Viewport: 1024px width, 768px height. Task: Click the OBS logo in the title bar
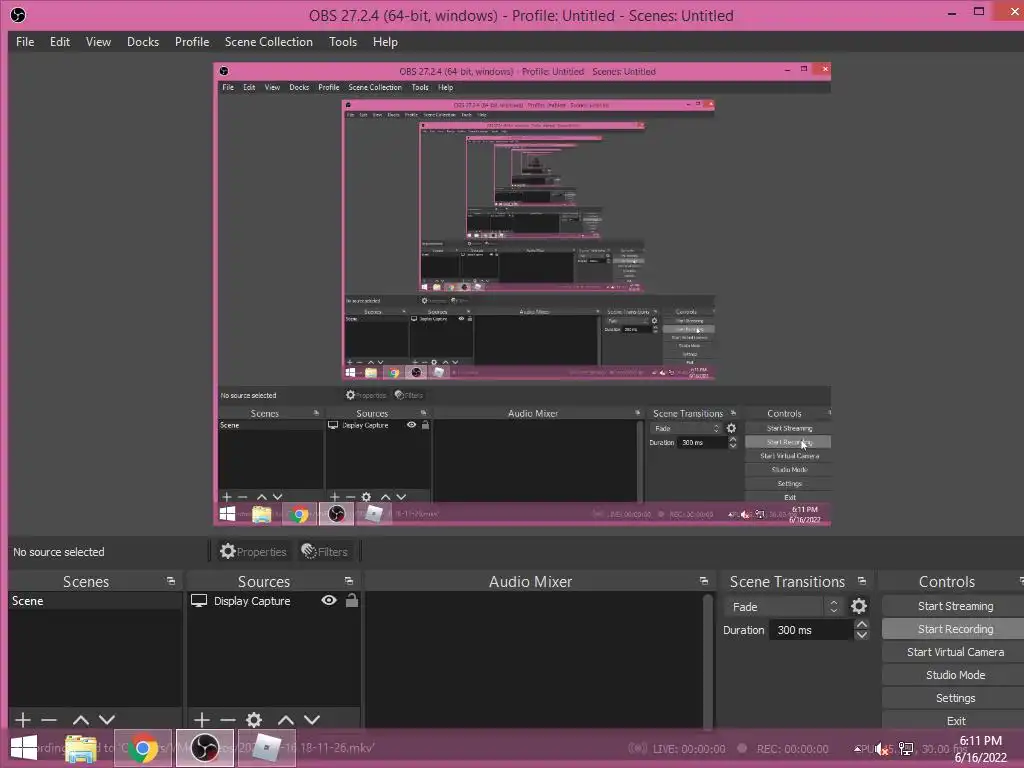point(18,15)
